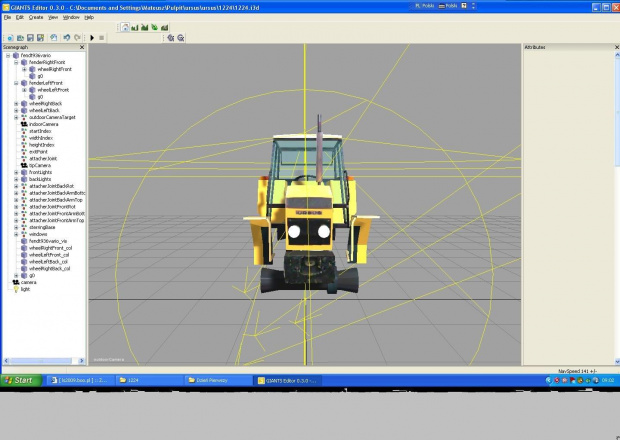Click the Save file toolbar icon

(30, 37)
